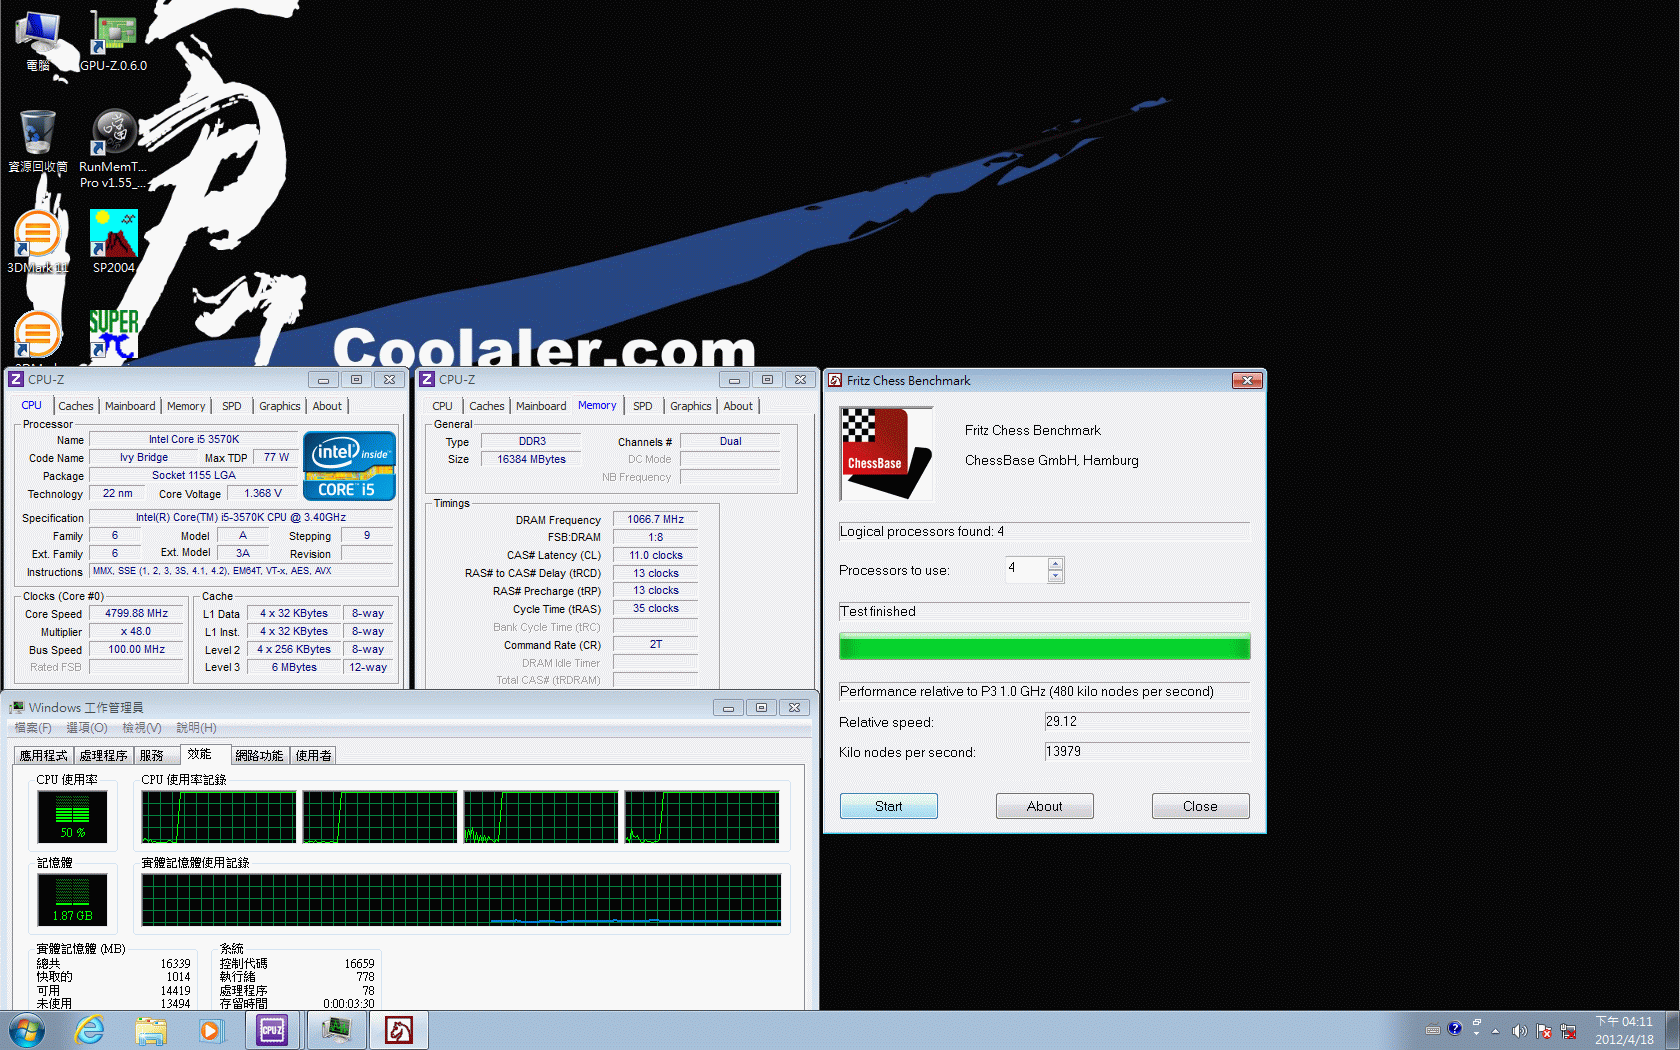This screenshot has height=1050, width=1680.
Task: Click the green benchmark progress bar
Action: (x=1044, y=647)
